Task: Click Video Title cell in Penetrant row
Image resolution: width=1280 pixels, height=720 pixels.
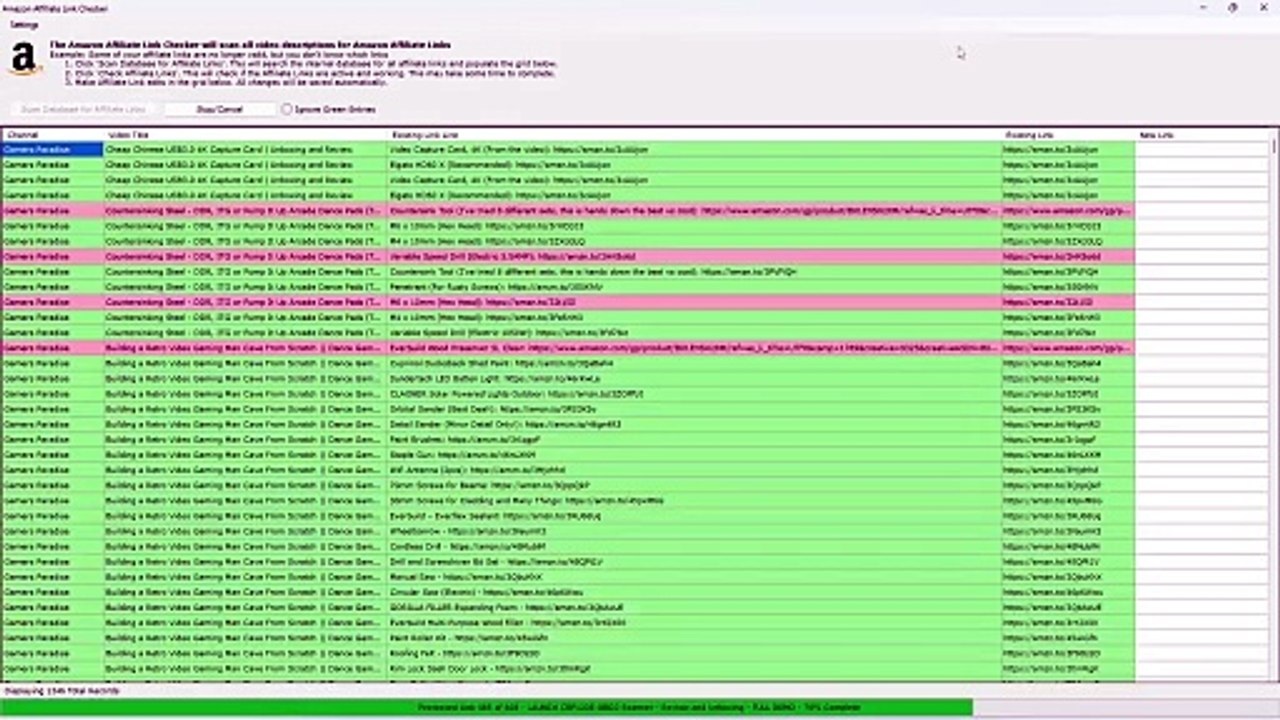Action: pyautogui.click(x=246, y=287)
